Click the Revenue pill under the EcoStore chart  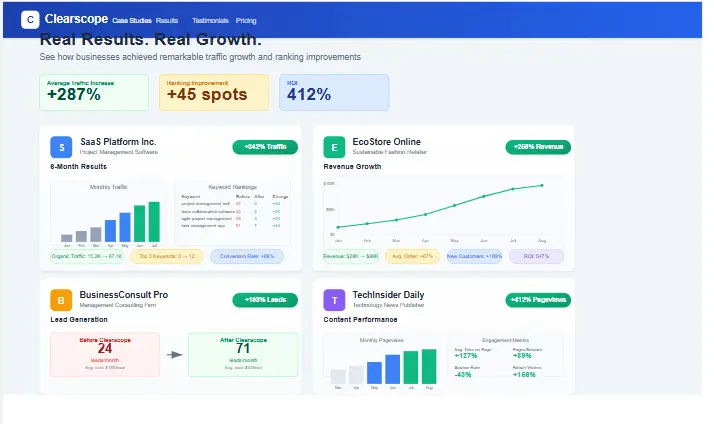(351, 256)
